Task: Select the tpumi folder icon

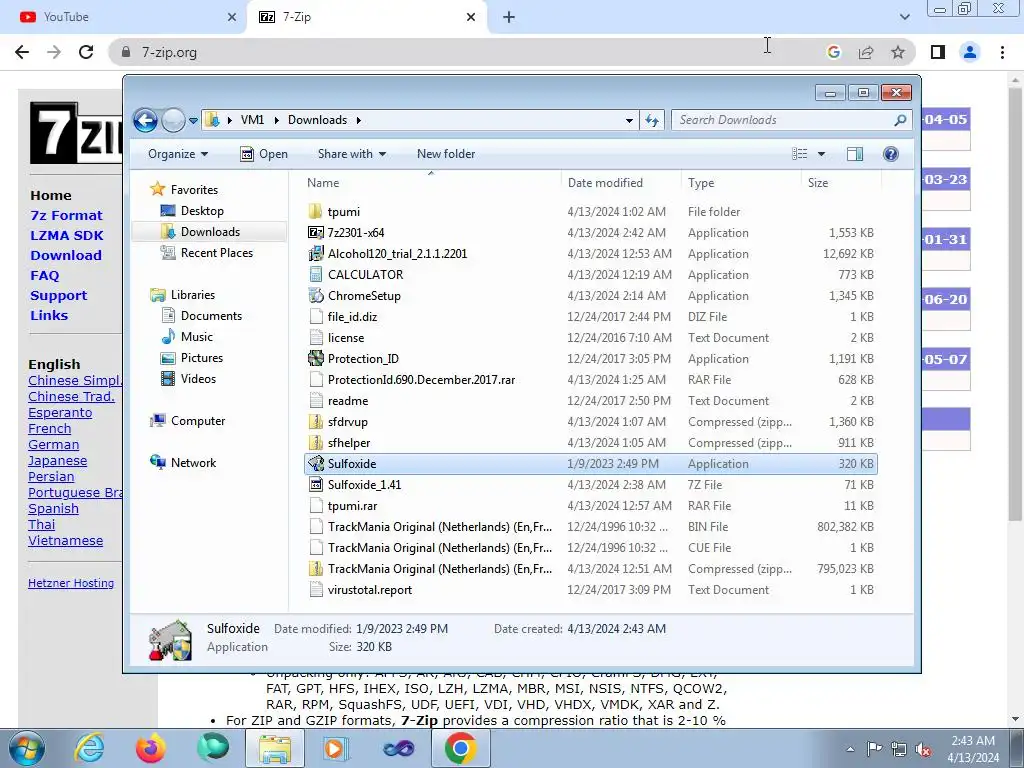Action: point(315,212)
